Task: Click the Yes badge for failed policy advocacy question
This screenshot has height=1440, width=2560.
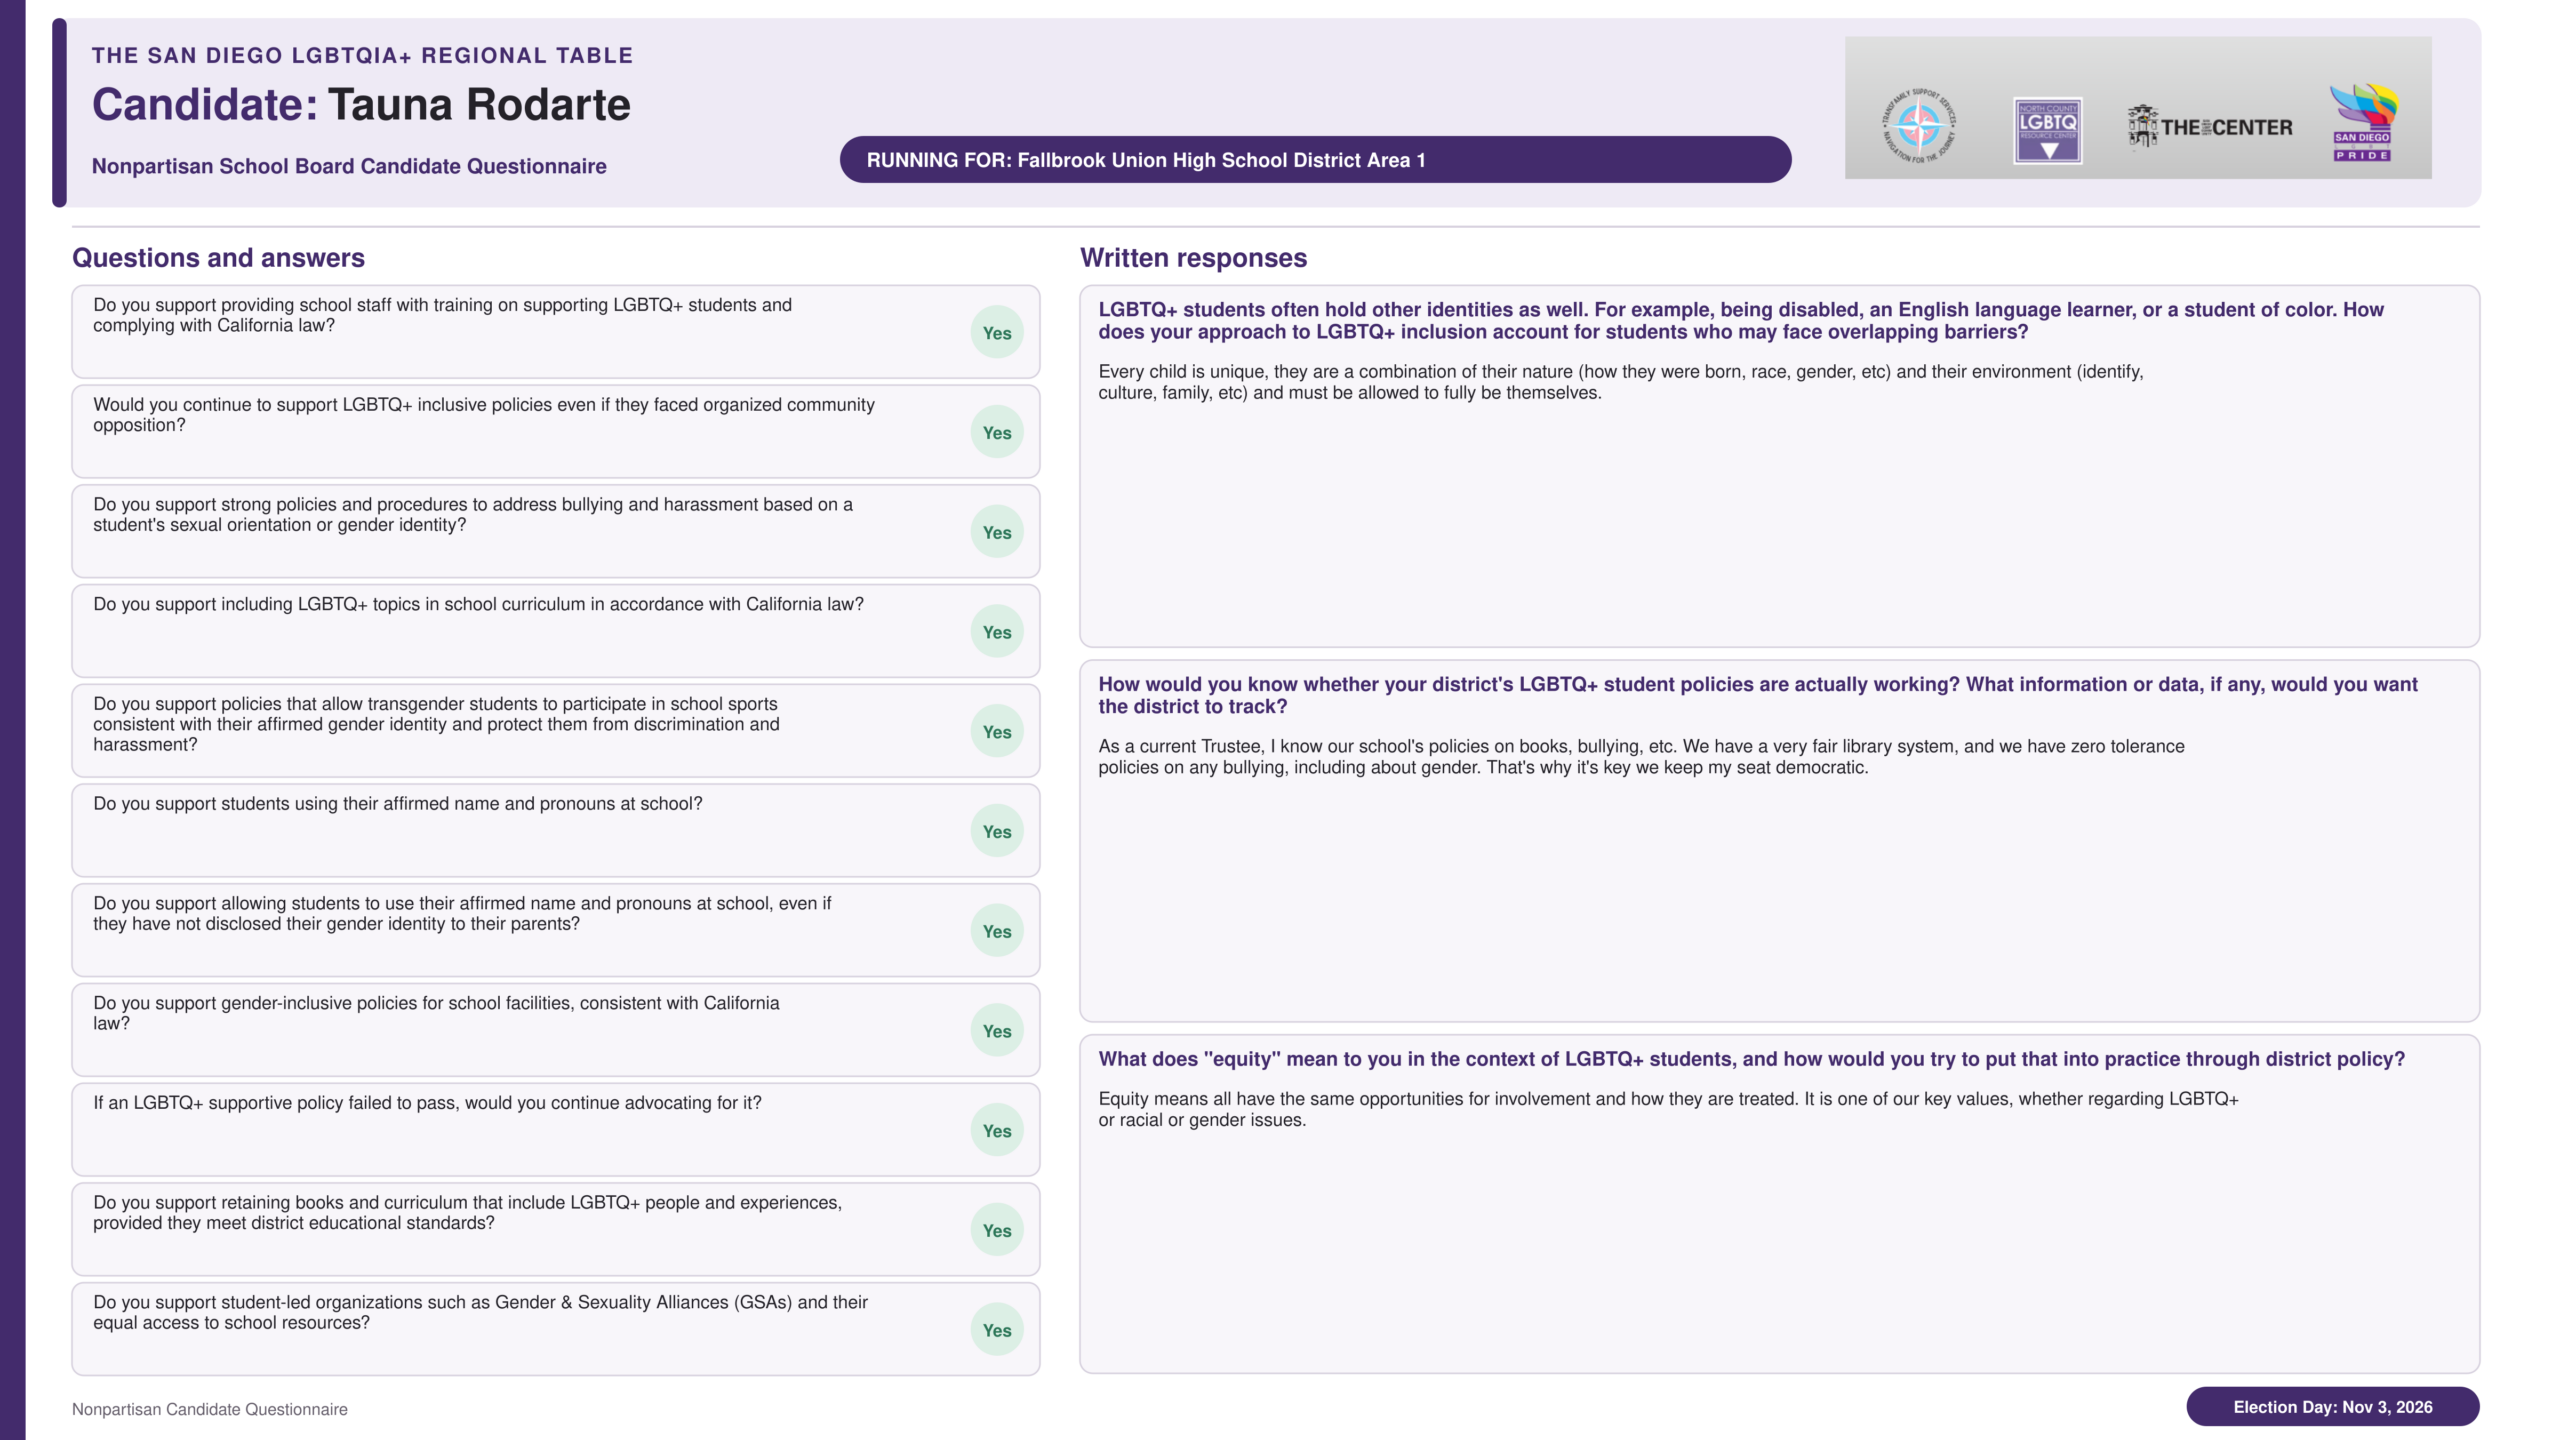Action: click(997, 1130)
